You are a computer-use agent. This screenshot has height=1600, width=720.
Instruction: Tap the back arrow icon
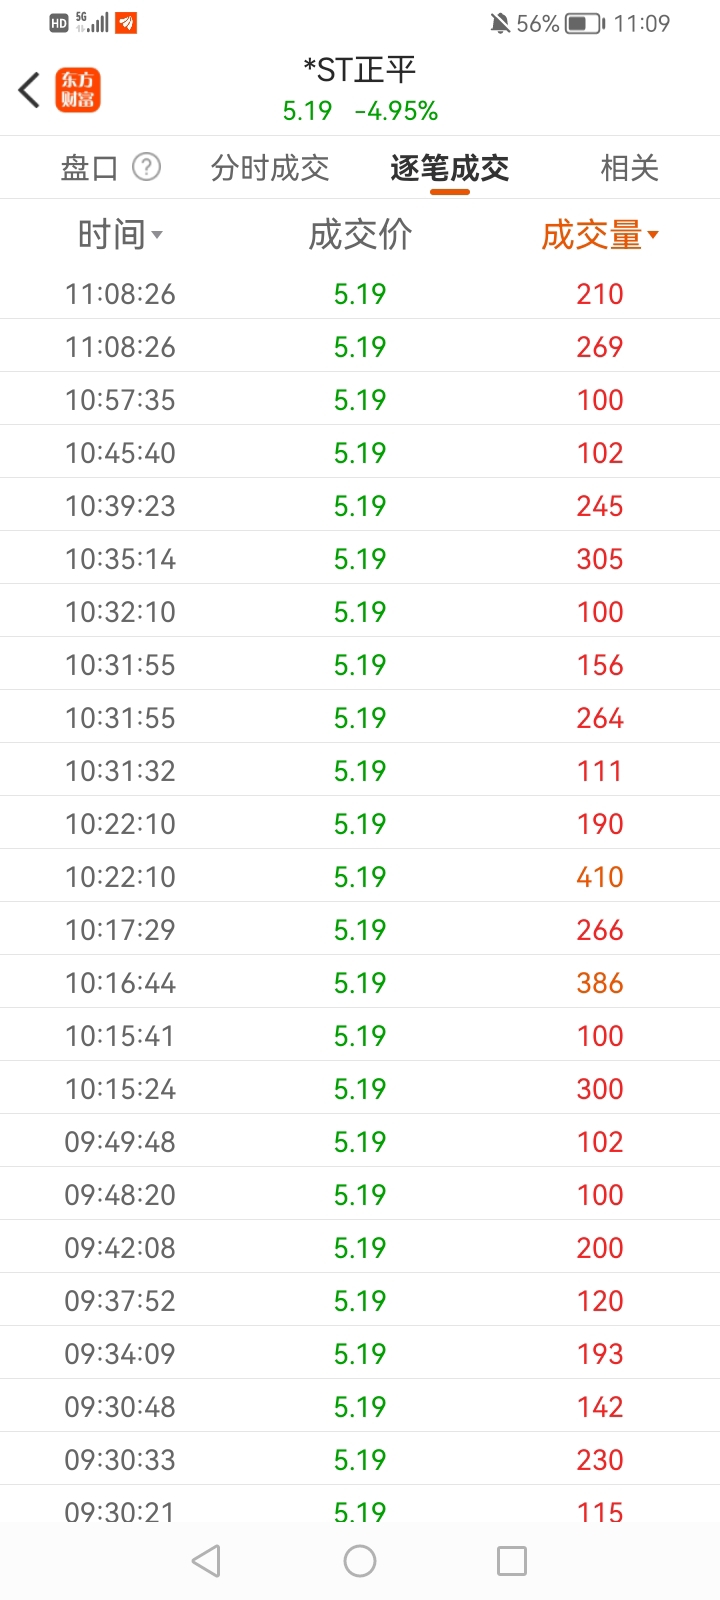click(29, 90)
